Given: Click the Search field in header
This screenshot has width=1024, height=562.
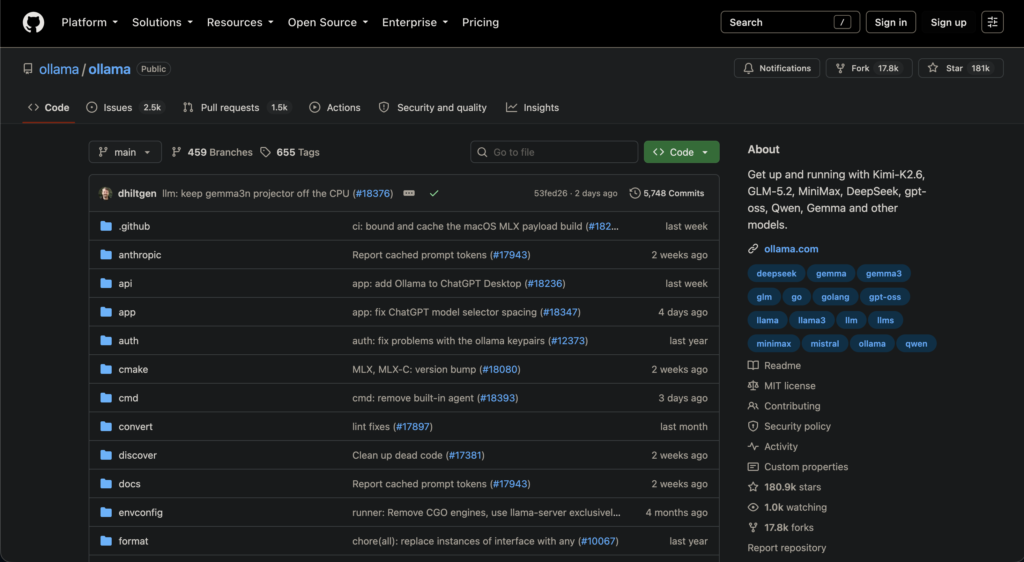Looking at the screenshot, I should point(790,22).
